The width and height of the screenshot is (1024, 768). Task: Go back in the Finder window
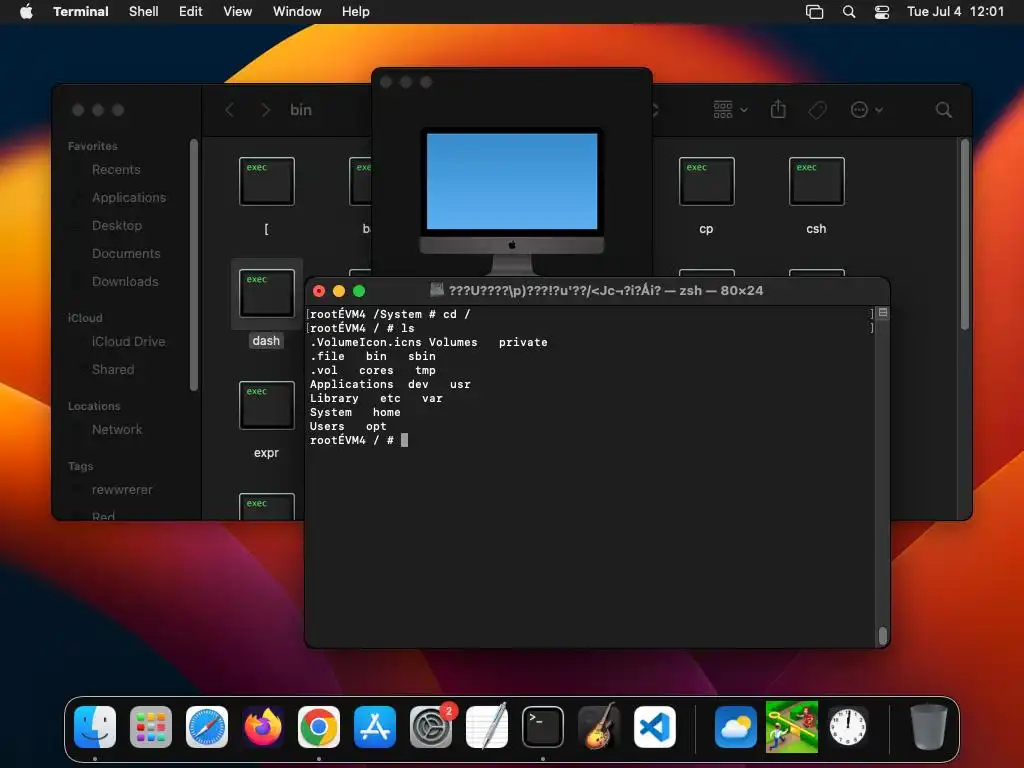(229, 110)
